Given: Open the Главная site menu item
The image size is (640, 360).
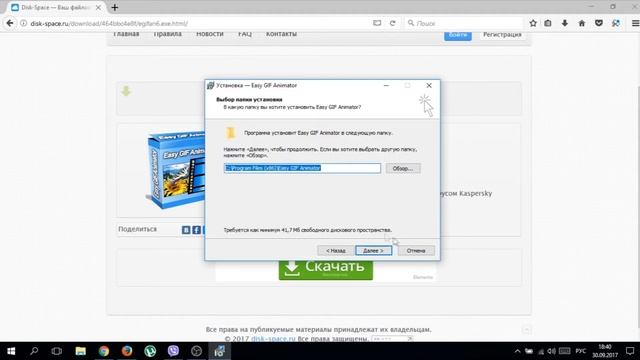Looking at the screenshot, I should [x=126, y=34].
